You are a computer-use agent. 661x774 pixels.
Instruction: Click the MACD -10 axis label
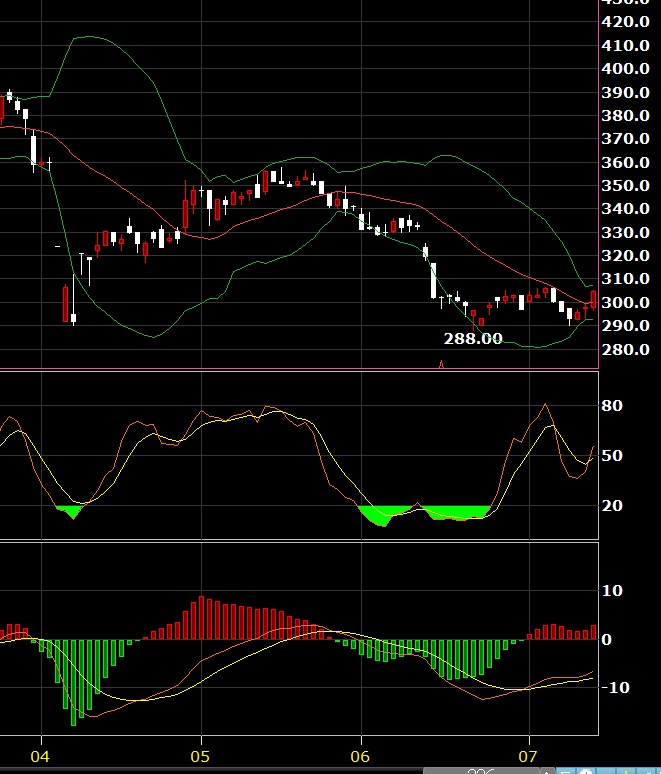[615, 688]
